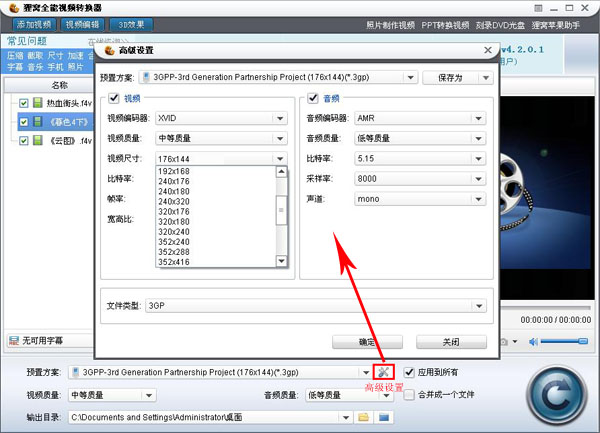
Task: Open the dialog's 视频质量 dropdown
Action: [280, 138]
